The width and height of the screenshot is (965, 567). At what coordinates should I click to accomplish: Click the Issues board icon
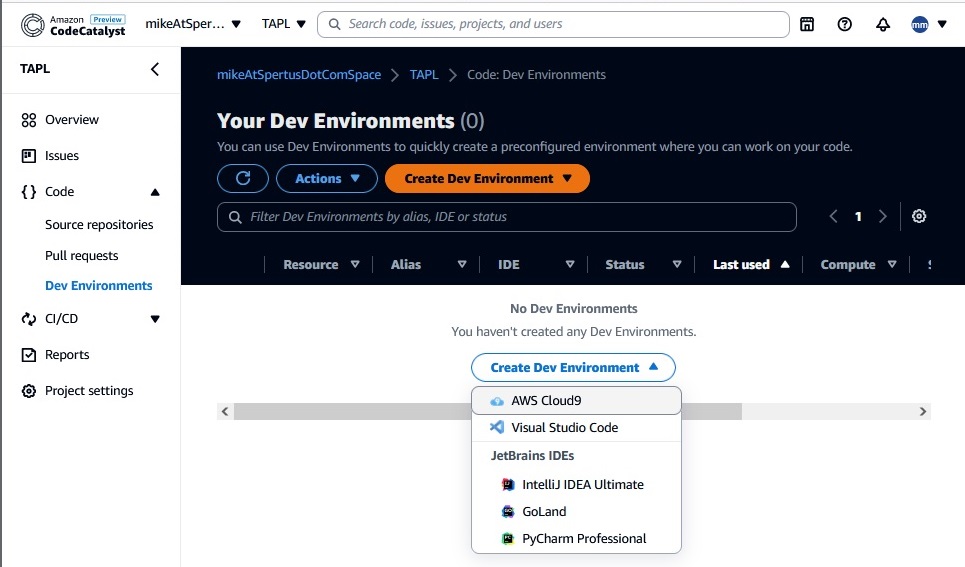pyautogui.click(x=29, y=156)
